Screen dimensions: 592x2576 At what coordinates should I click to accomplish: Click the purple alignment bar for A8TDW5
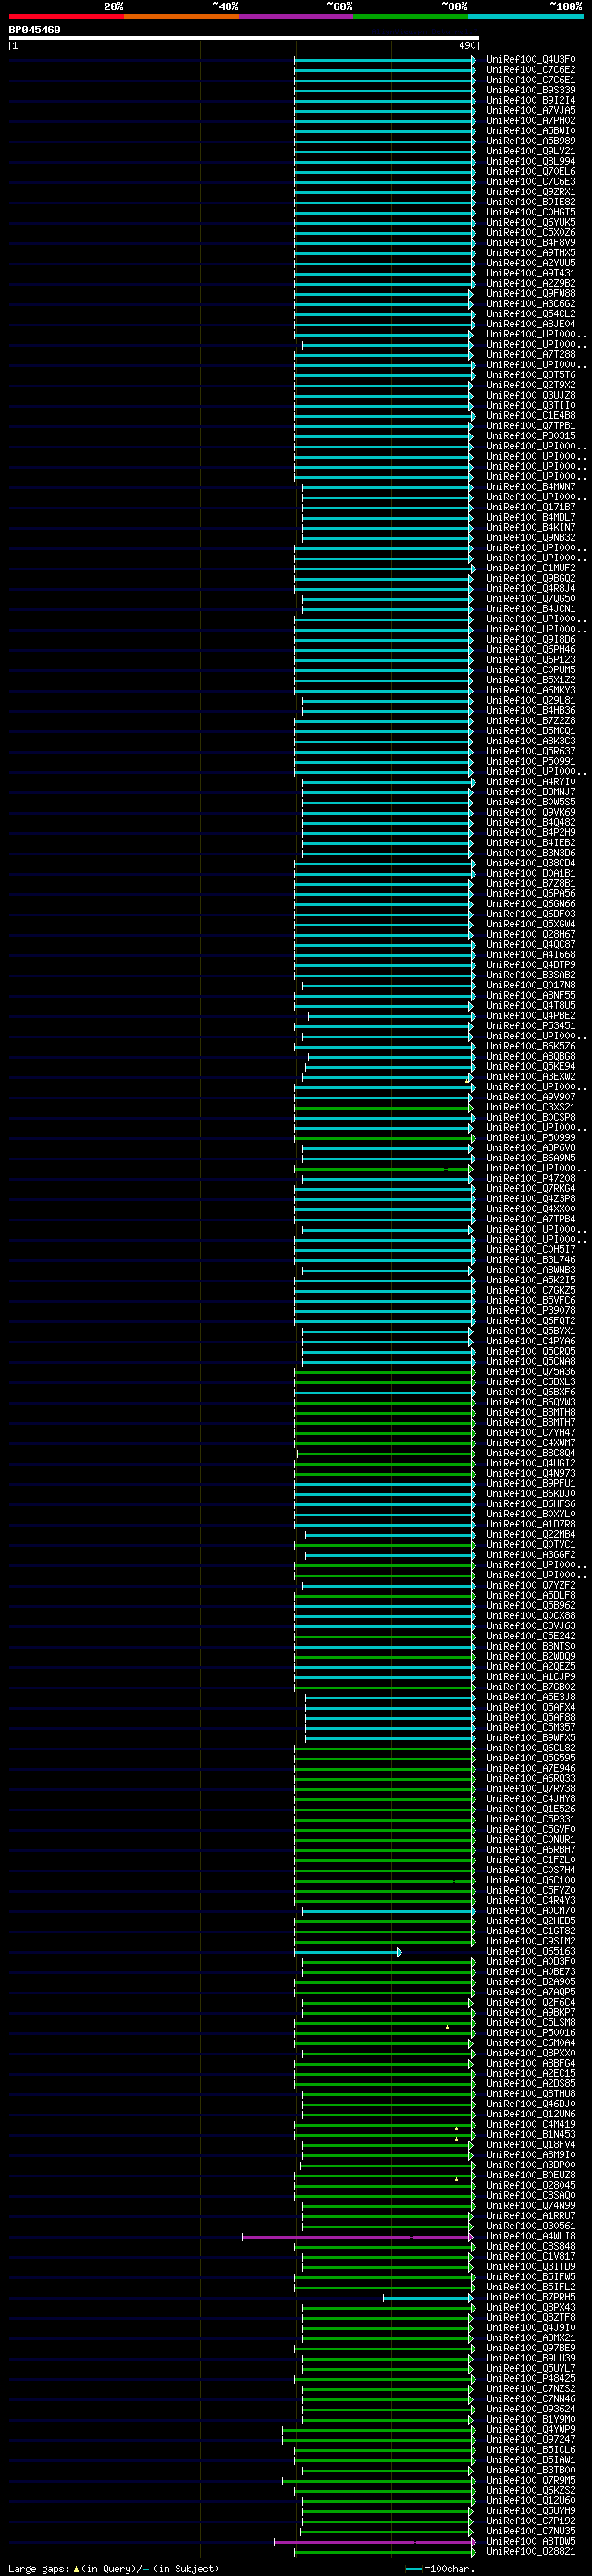click(375, 2542)
